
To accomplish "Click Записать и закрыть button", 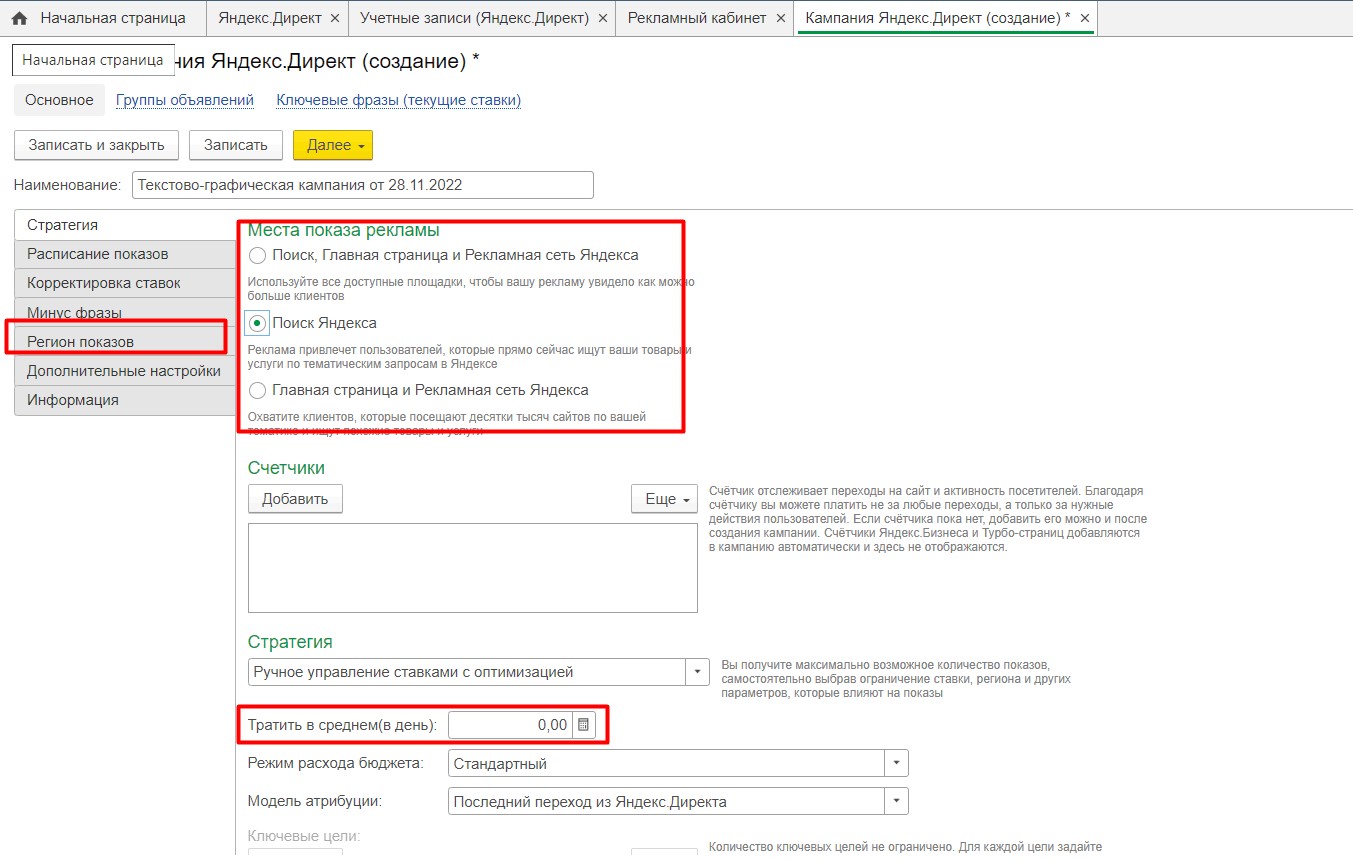I will (x=96, y=145).
